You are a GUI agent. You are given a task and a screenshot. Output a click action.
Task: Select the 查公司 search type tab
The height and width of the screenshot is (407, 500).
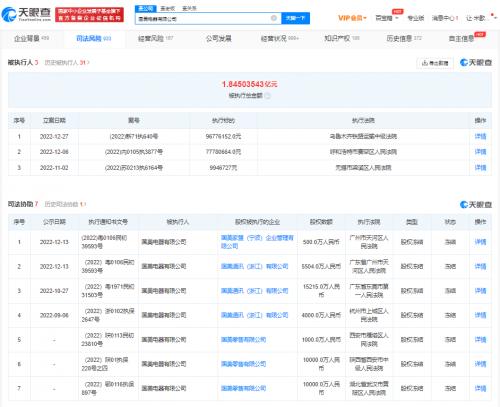[x=146, y=8]
